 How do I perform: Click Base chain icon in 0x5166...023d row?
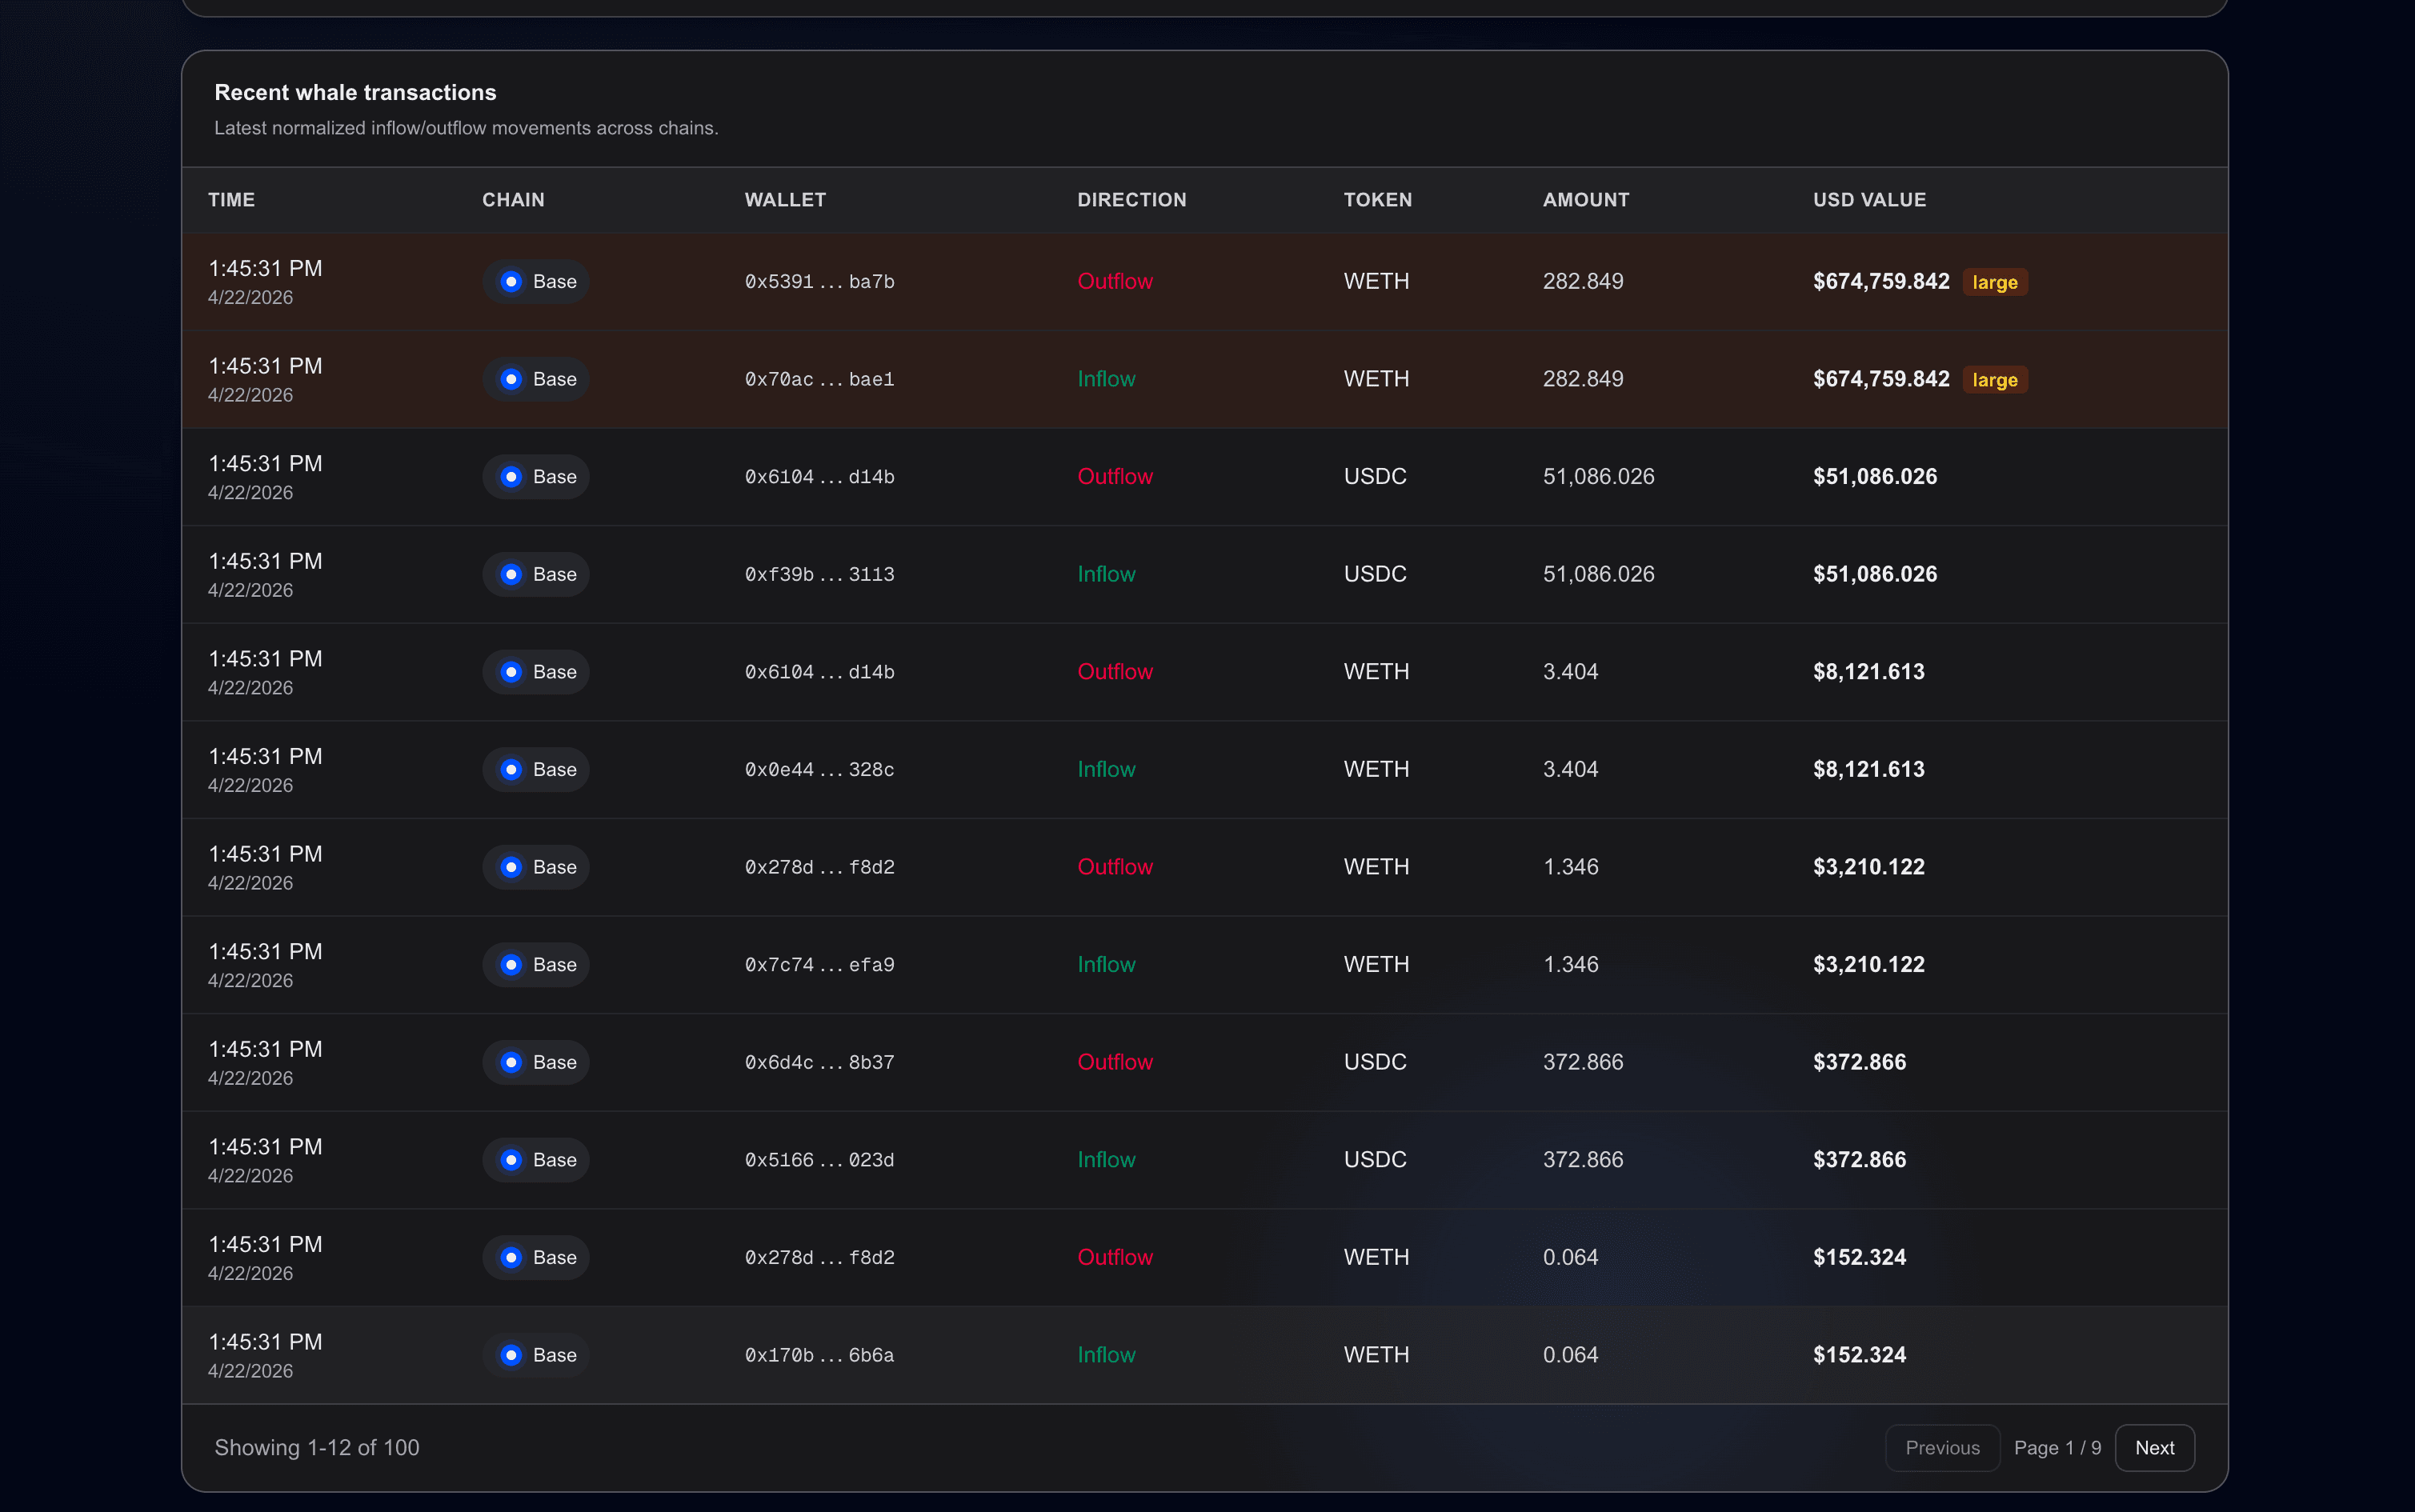pos(511,1159)
